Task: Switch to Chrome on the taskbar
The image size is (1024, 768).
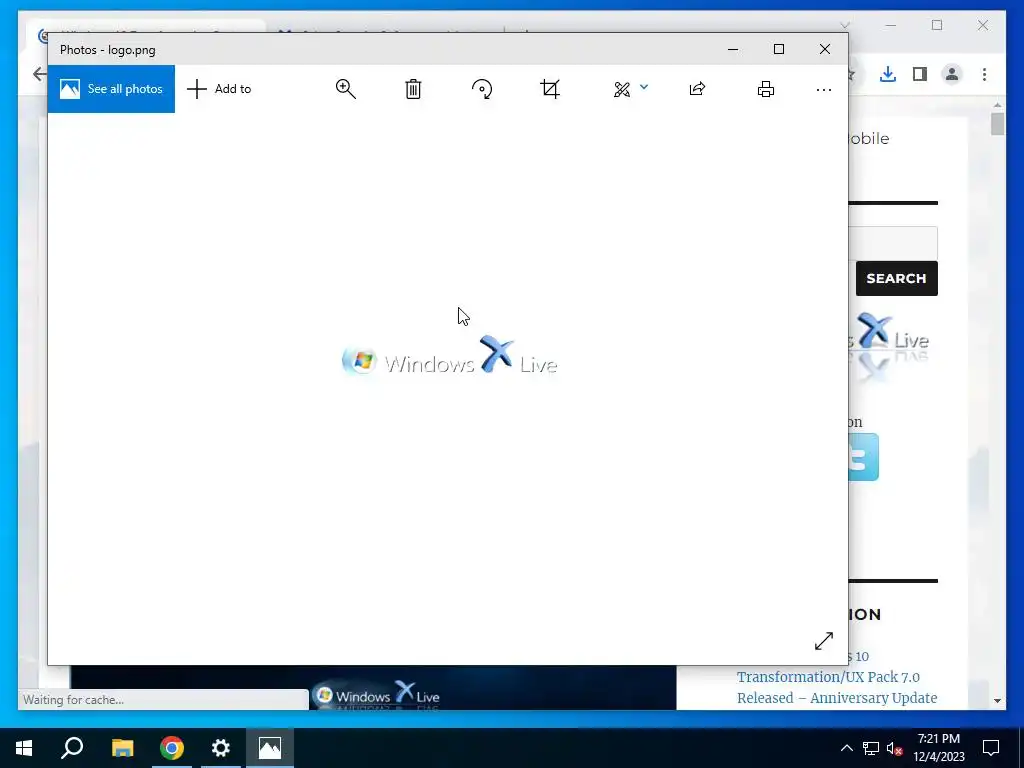Action: pyautogui.click(x=172, y=748)
